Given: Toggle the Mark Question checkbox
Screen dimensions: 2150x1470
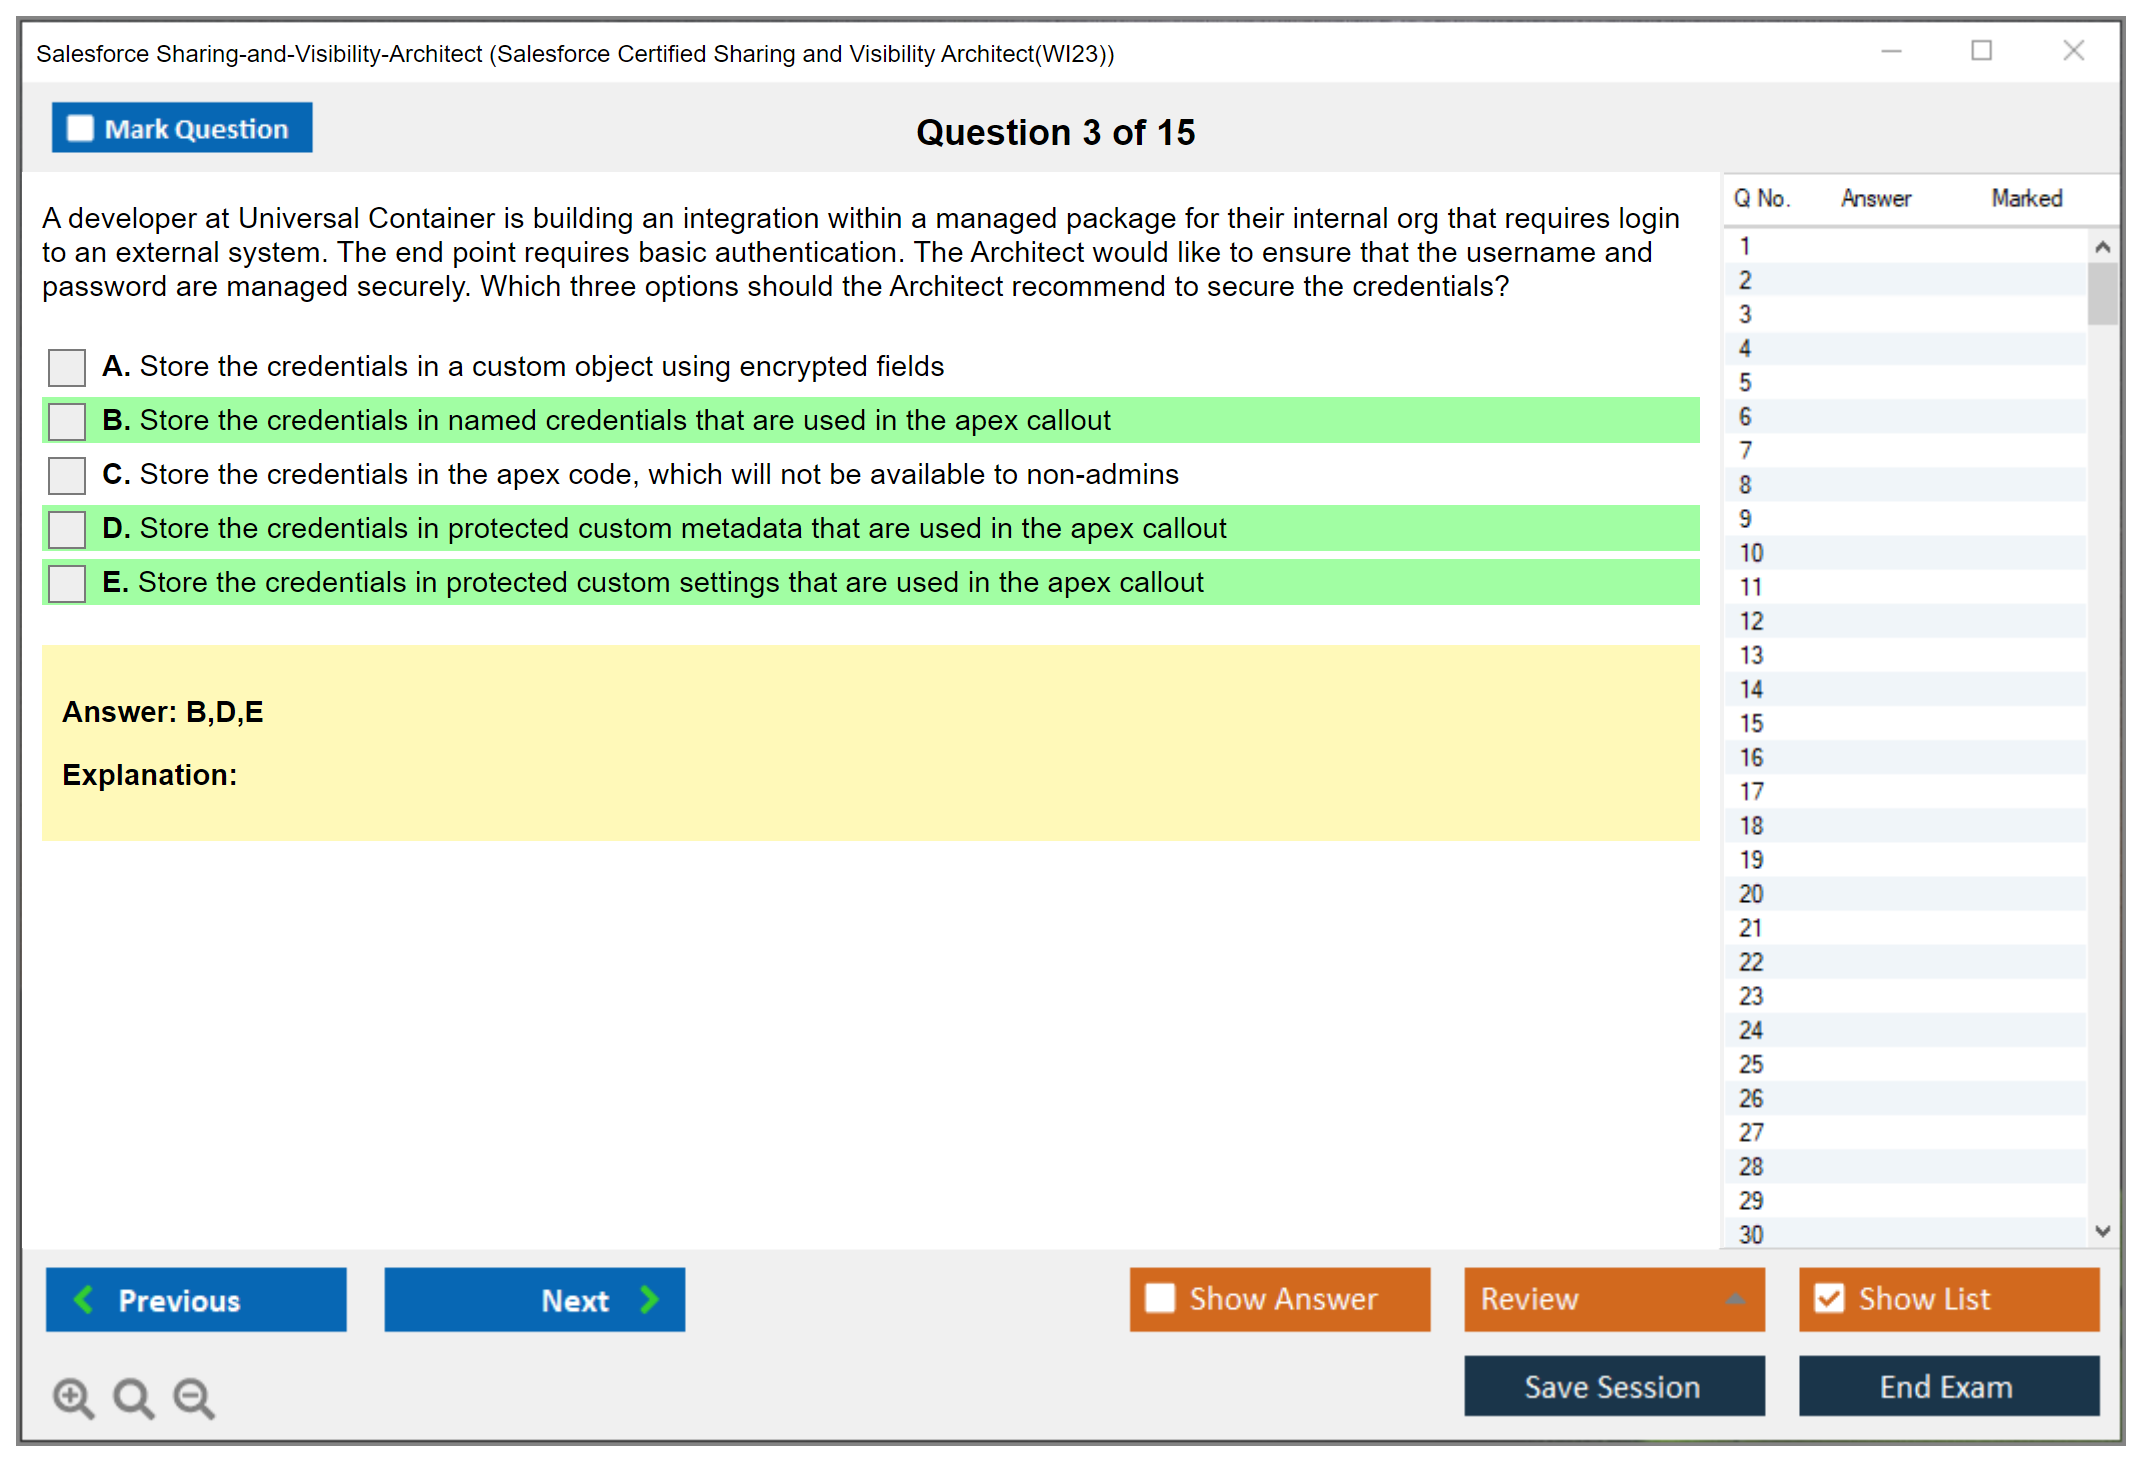Looking at the screenshot, I should click(80, 129).
